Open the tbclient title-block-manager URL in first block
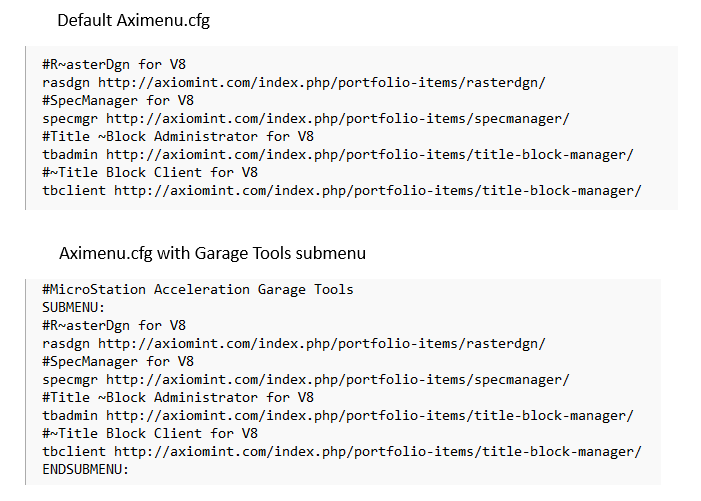Screen dimensions: 701x501 click(378, 191)
